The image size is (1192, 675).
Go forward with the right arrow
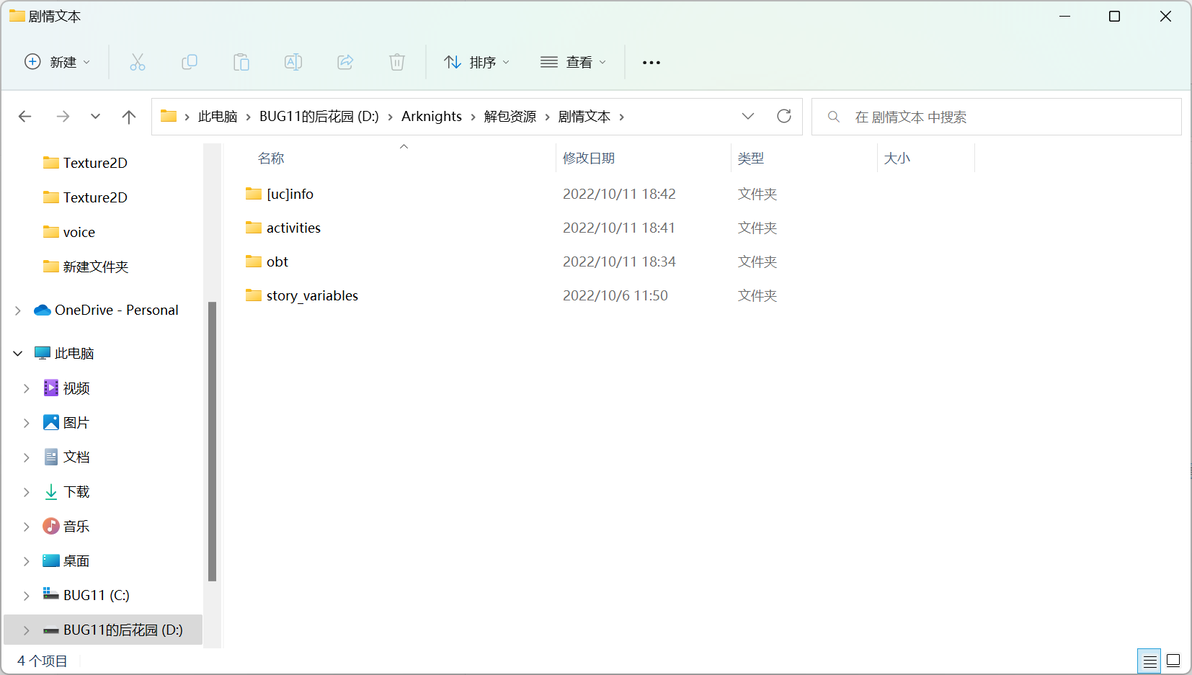pyautogui.click(x=63, y=116)
